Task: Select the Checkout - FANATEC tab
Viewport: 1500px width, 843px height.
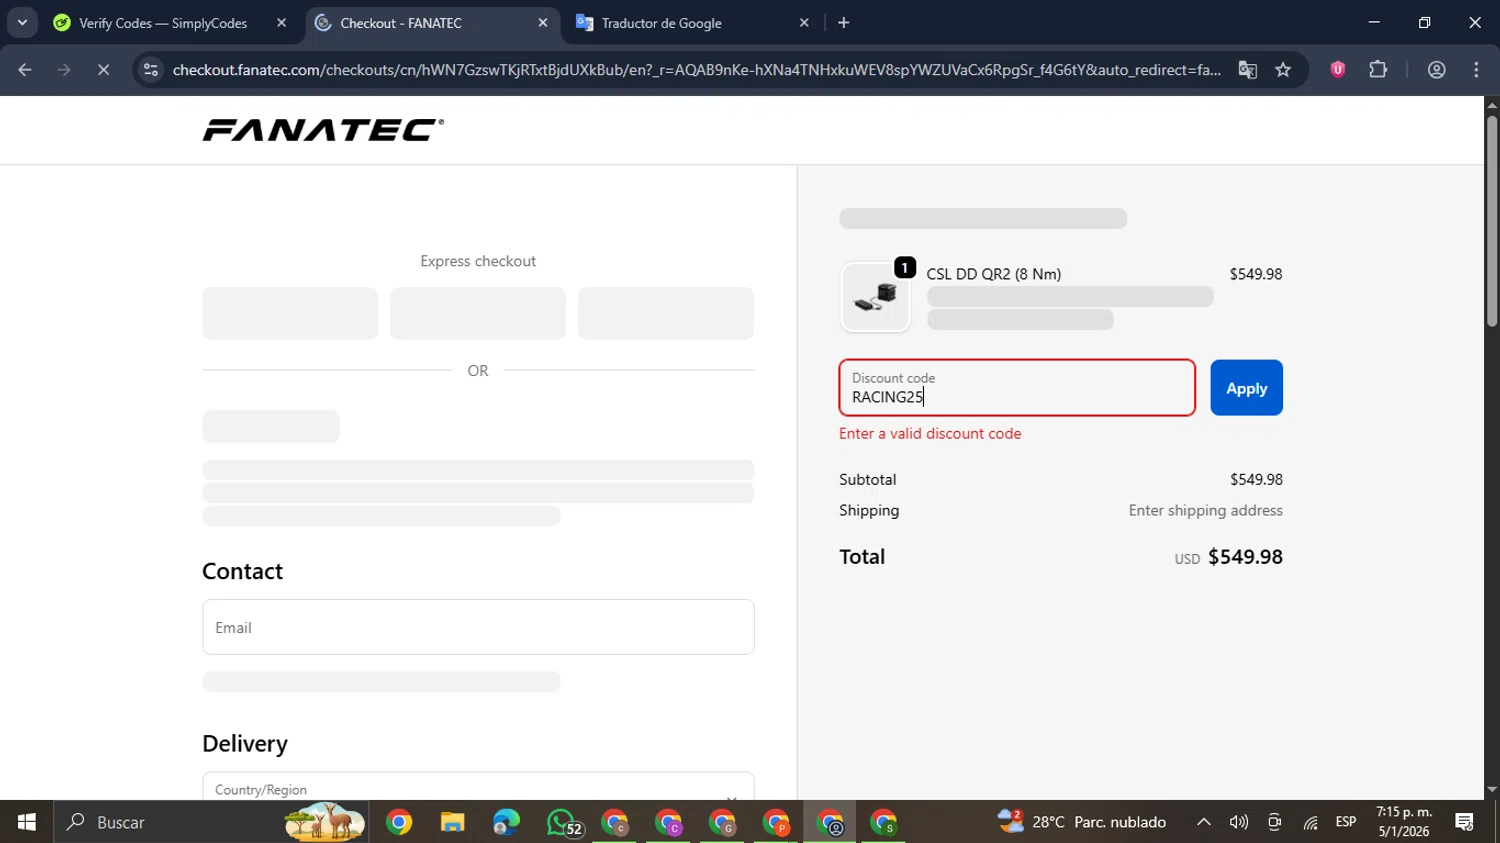Action: click(x=401, y=23)
